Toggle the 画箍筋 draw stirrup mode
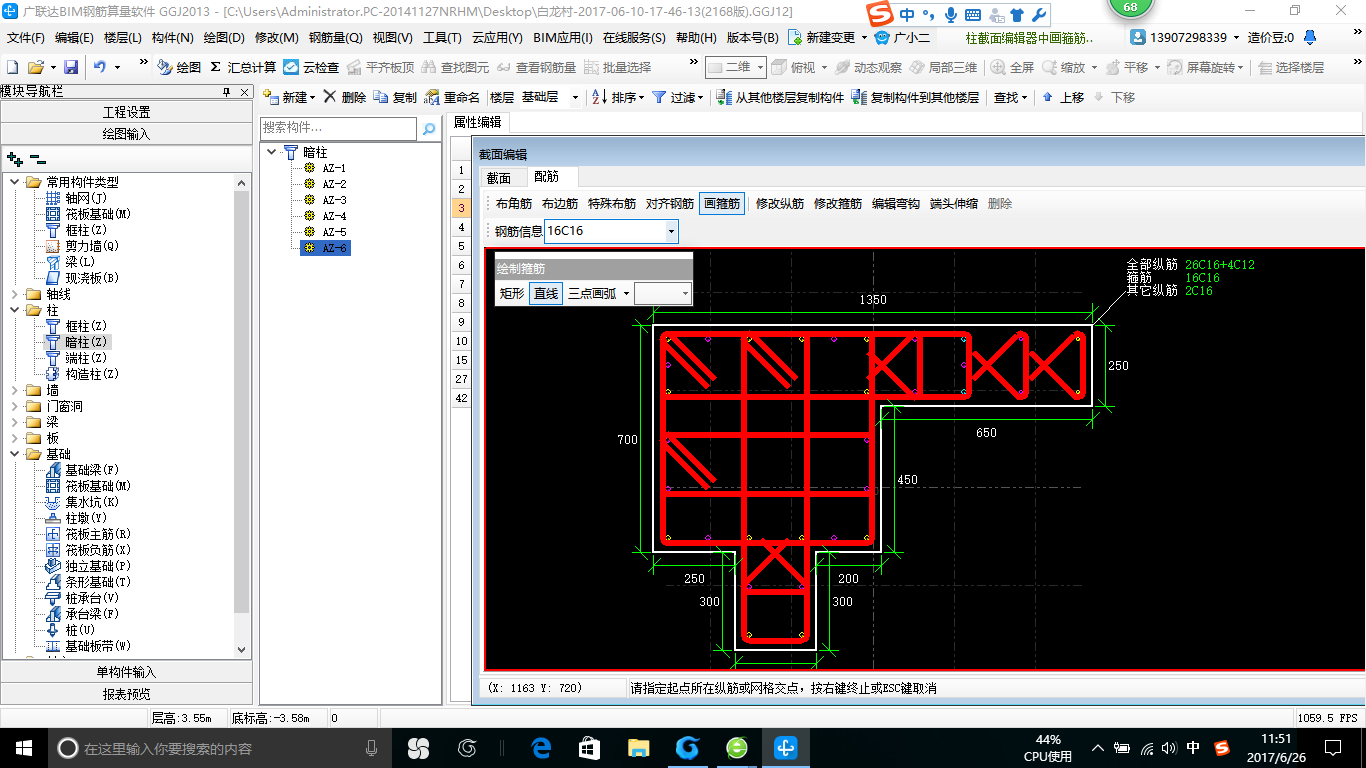 pyautogui.click(x=722, y=203)
